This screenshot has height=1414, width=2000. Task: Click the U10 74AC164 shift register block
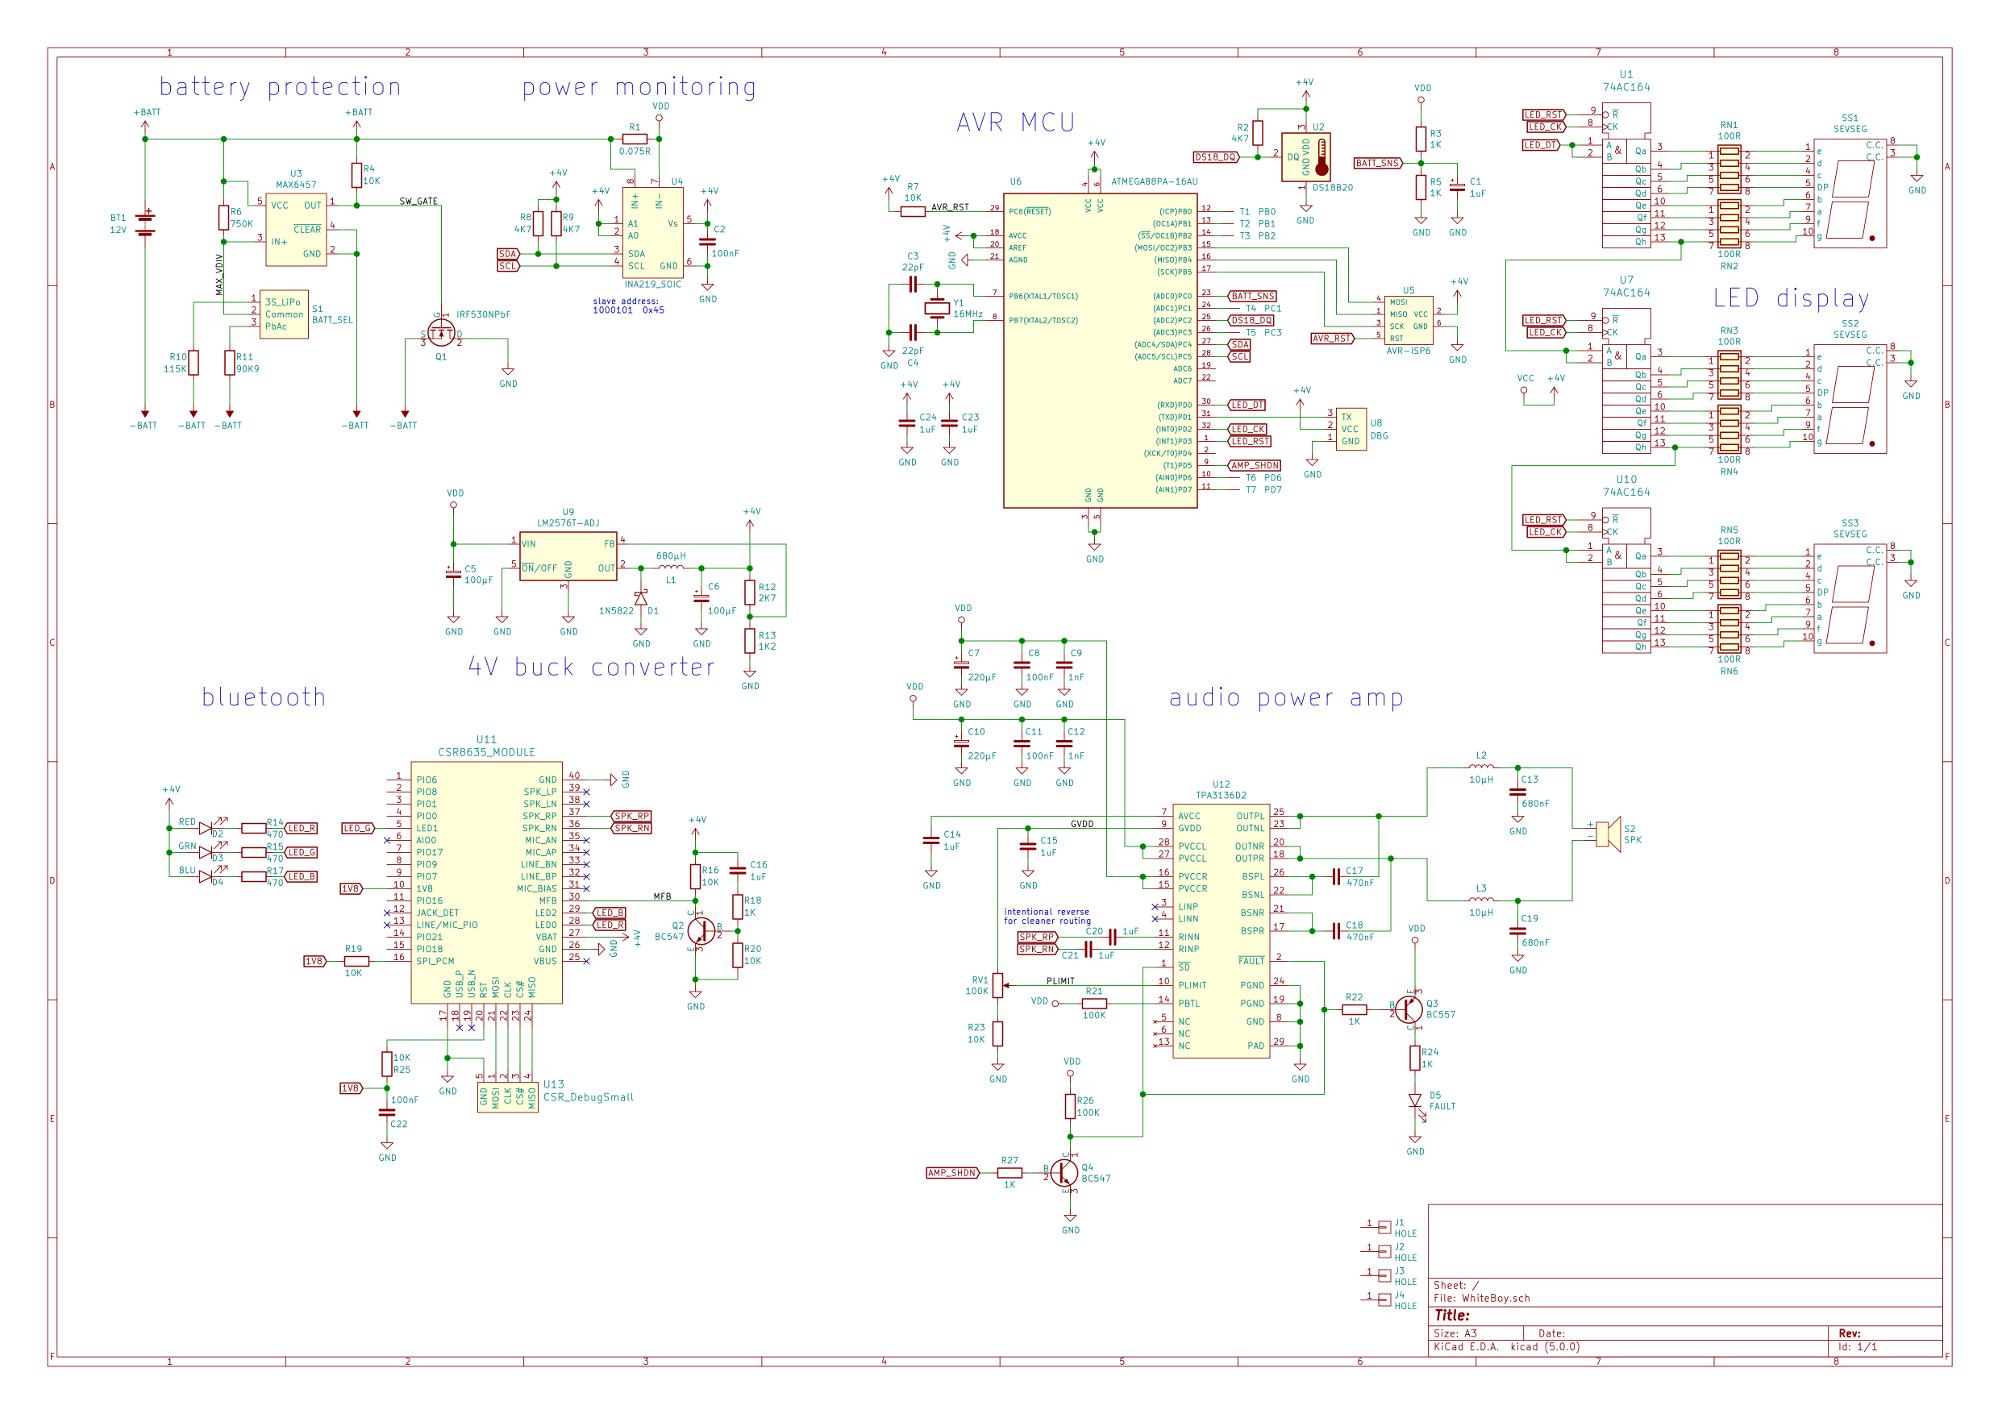pyautogui.click(x=1627, y=581)
